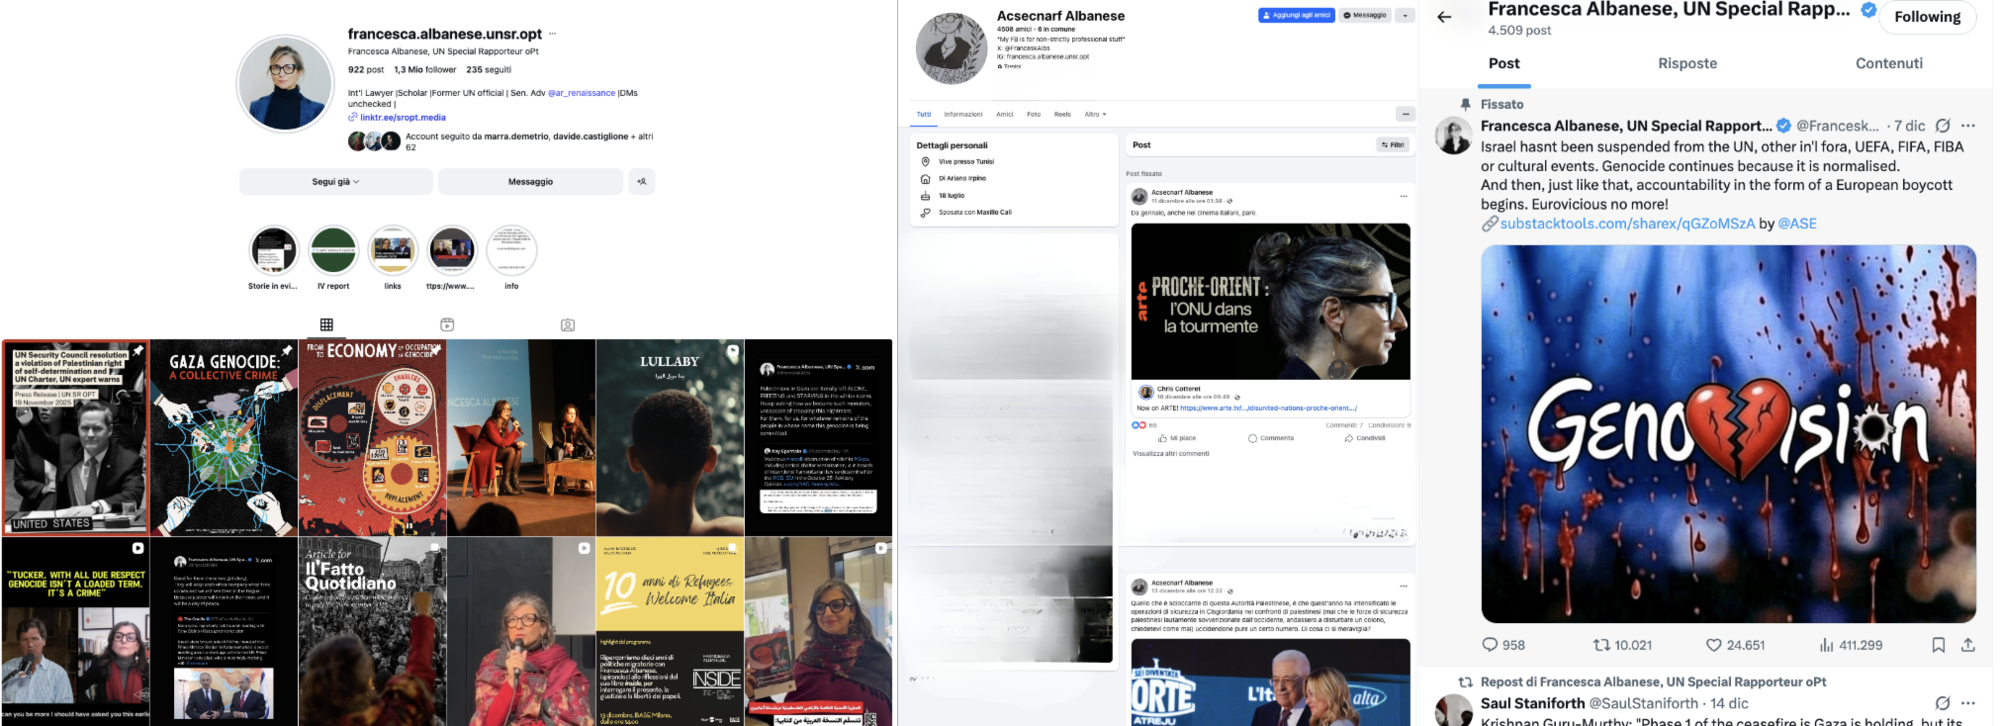The width and height of the screenshot is (2000, 726).
Task: Click the Instagram Messaggio button
Action: 530,182
